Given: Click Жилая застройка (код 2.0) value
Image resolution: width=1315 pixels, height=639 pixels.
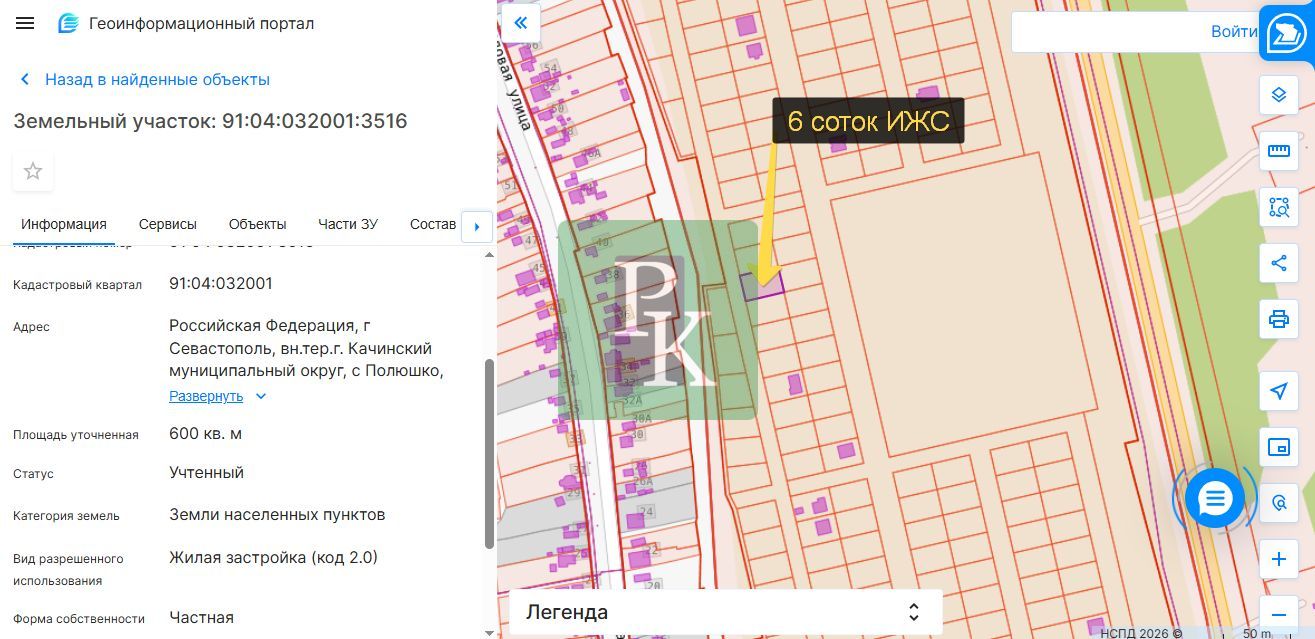Looking at the screenshot, I should tap(273, 557).
